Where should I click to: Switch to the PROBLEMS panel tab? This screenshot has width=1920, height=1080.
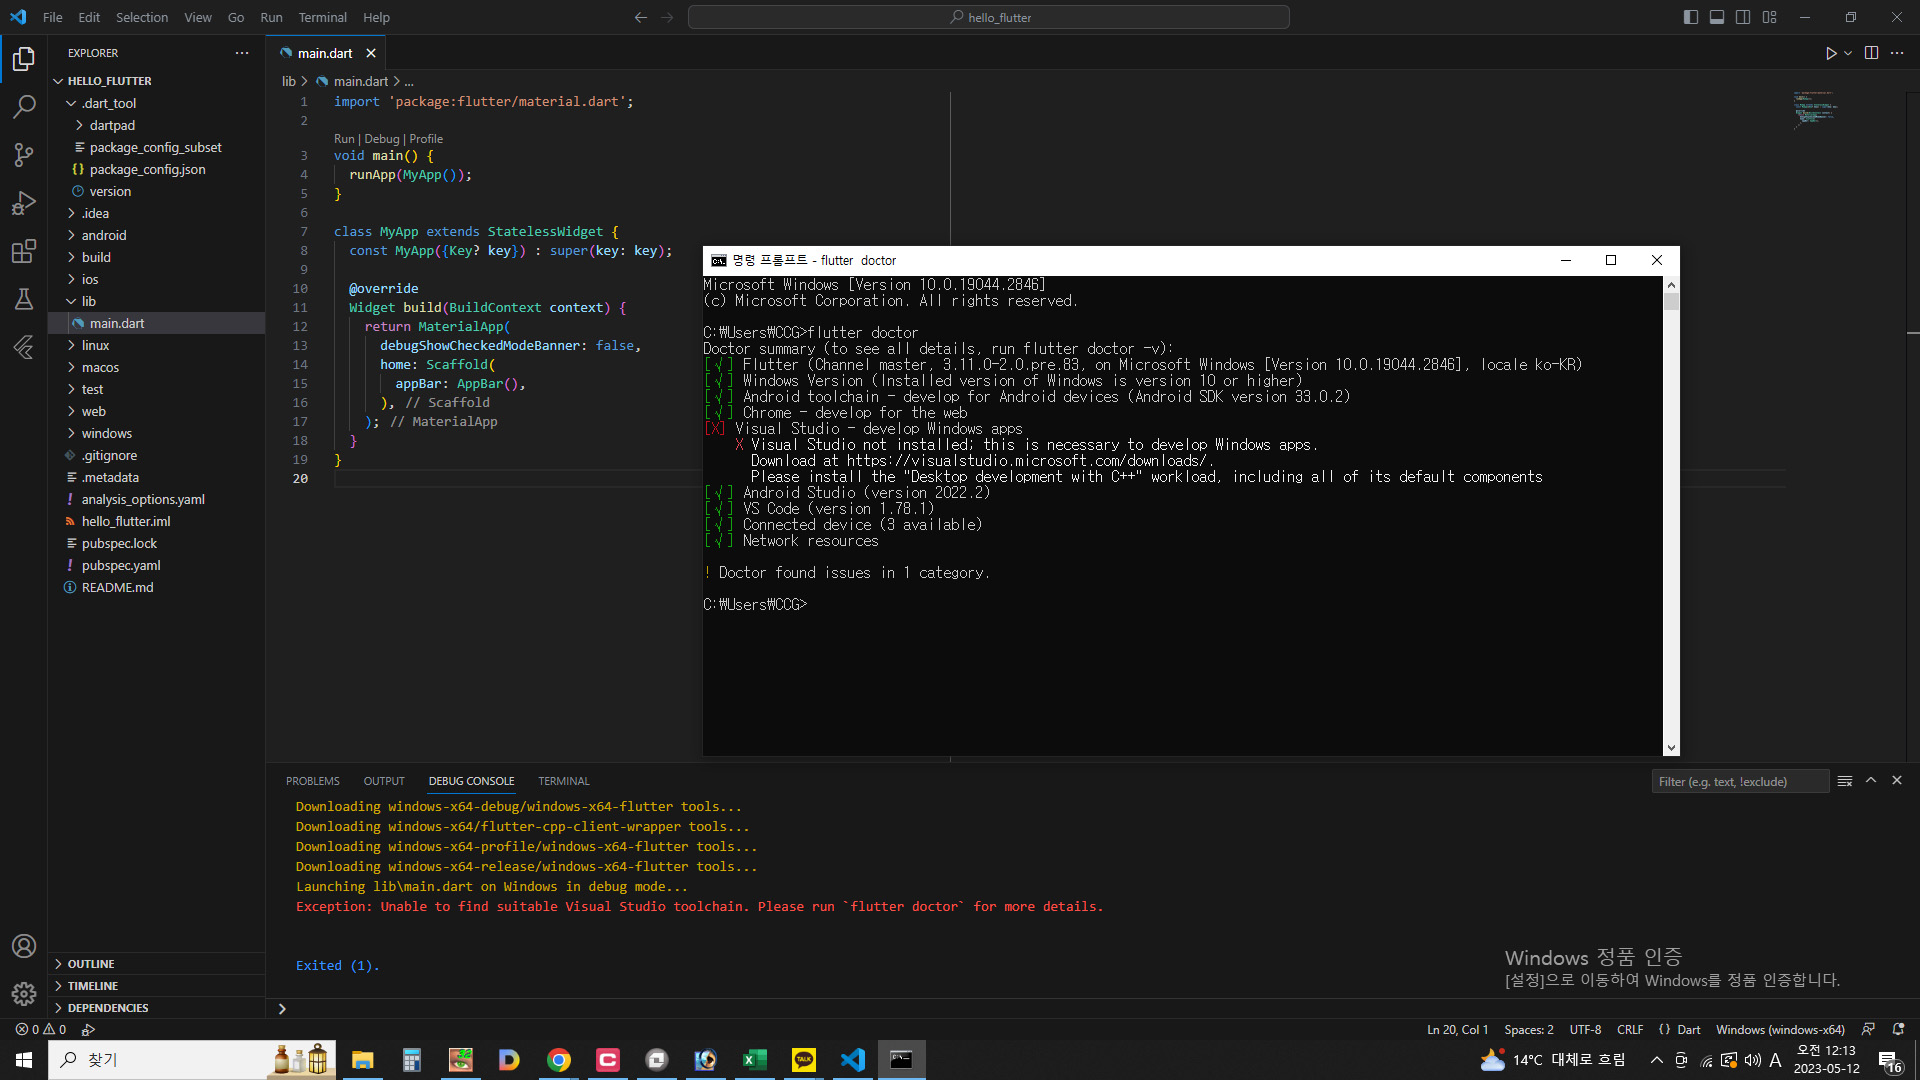click(313, 781)
